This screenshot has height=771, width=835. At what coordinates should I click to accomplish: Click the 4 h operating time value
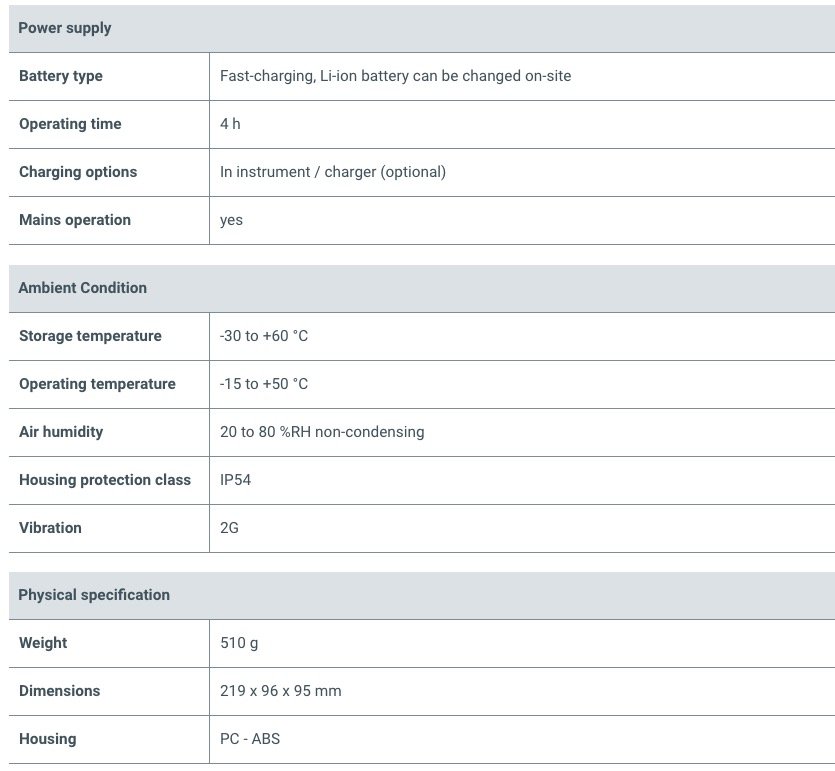coord(230,124)
